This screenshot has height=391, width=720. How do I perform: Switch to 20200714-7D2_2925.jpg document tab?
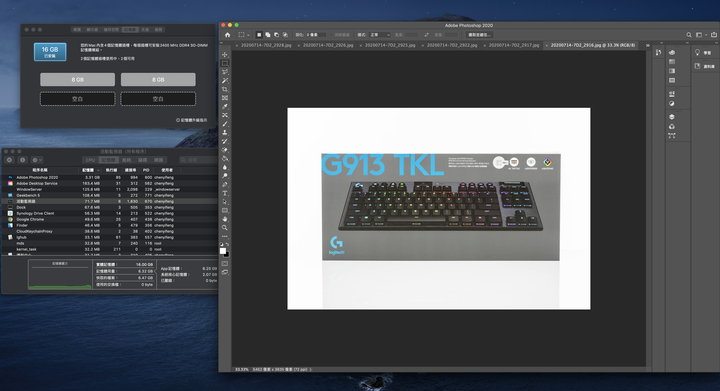pyautogui.click(x=390, y=45)
